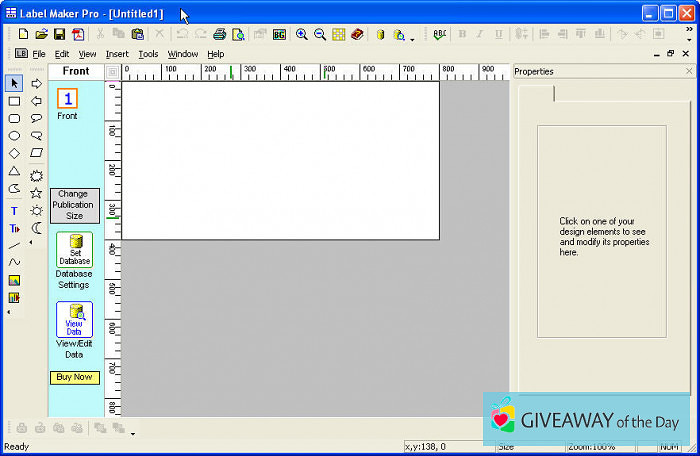Expand the shape tools palette arrow
Image resolution: width=700 pixels, height=456 pixels.
tap(29, 242)
